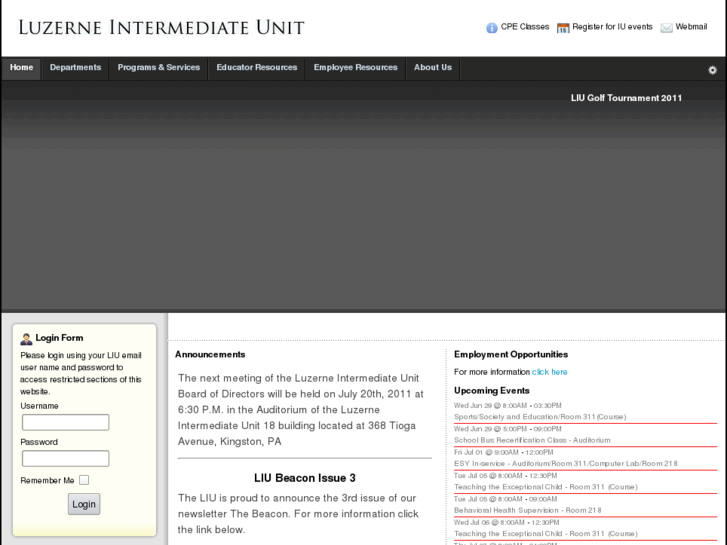Open the Webmail link

pyautogui.click(x=691, y=27)
